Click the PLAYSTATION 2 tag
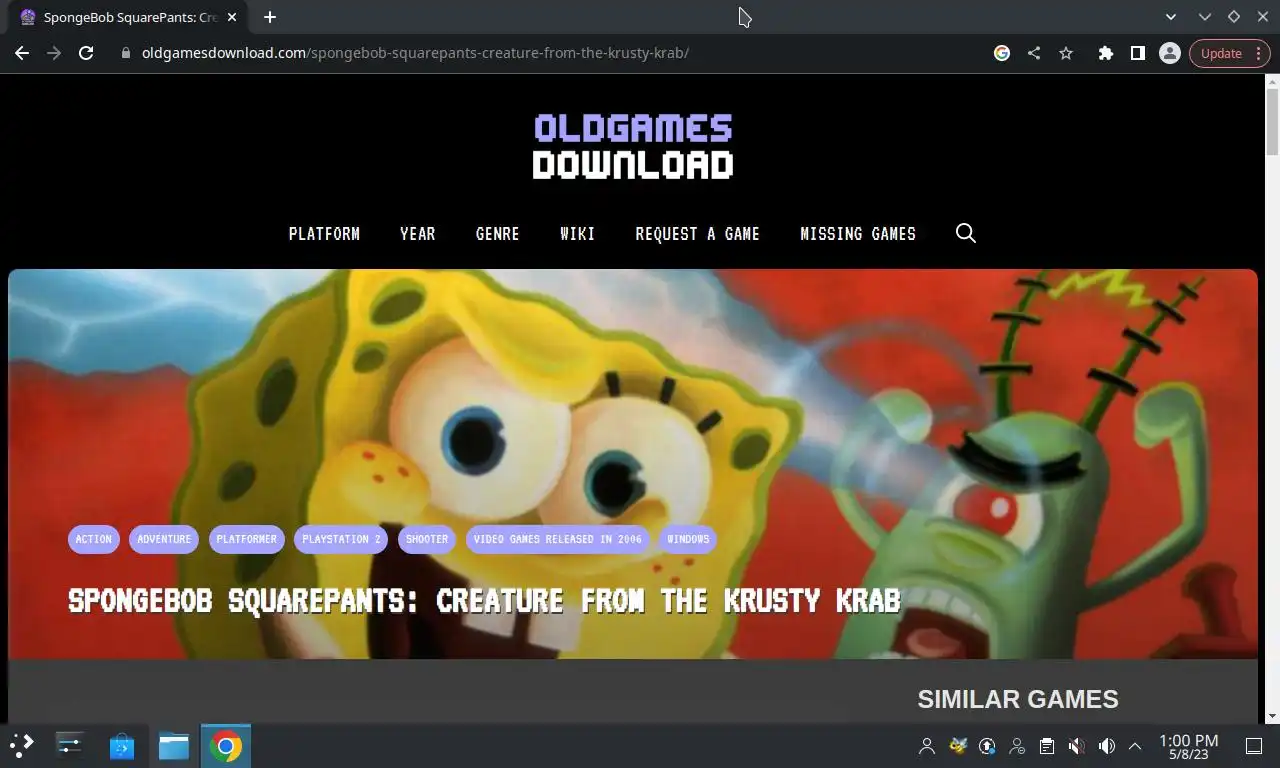Image resolution: width=1280 pixels, height=768 pixels. click(341, 539)
